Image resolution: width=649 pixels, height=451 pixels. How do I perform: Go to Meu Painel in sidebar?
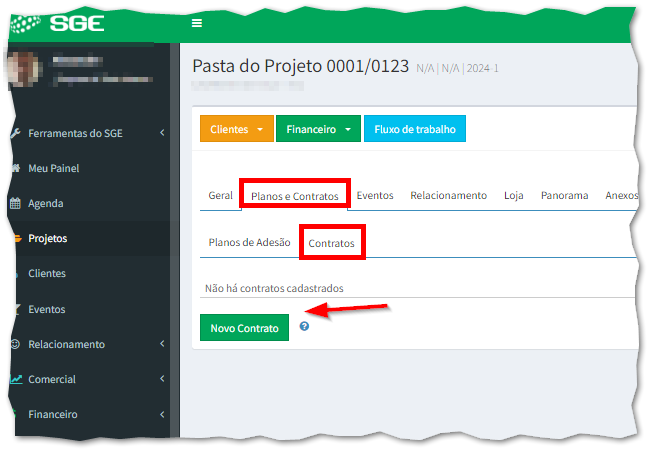tap(54, 168)
